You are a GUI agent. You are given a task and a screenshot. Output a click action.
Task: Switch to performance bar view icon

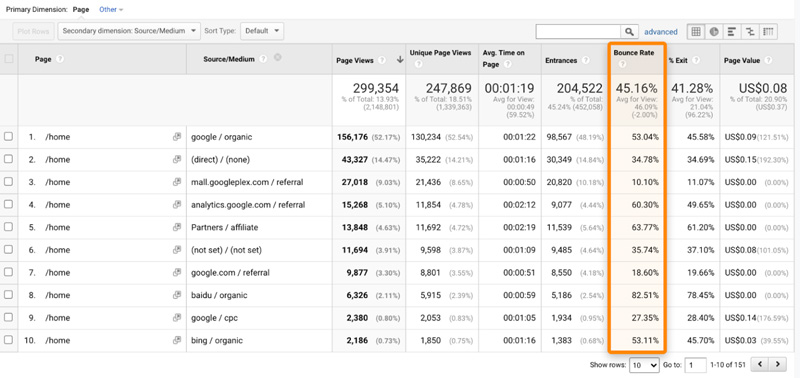(731, 32)
